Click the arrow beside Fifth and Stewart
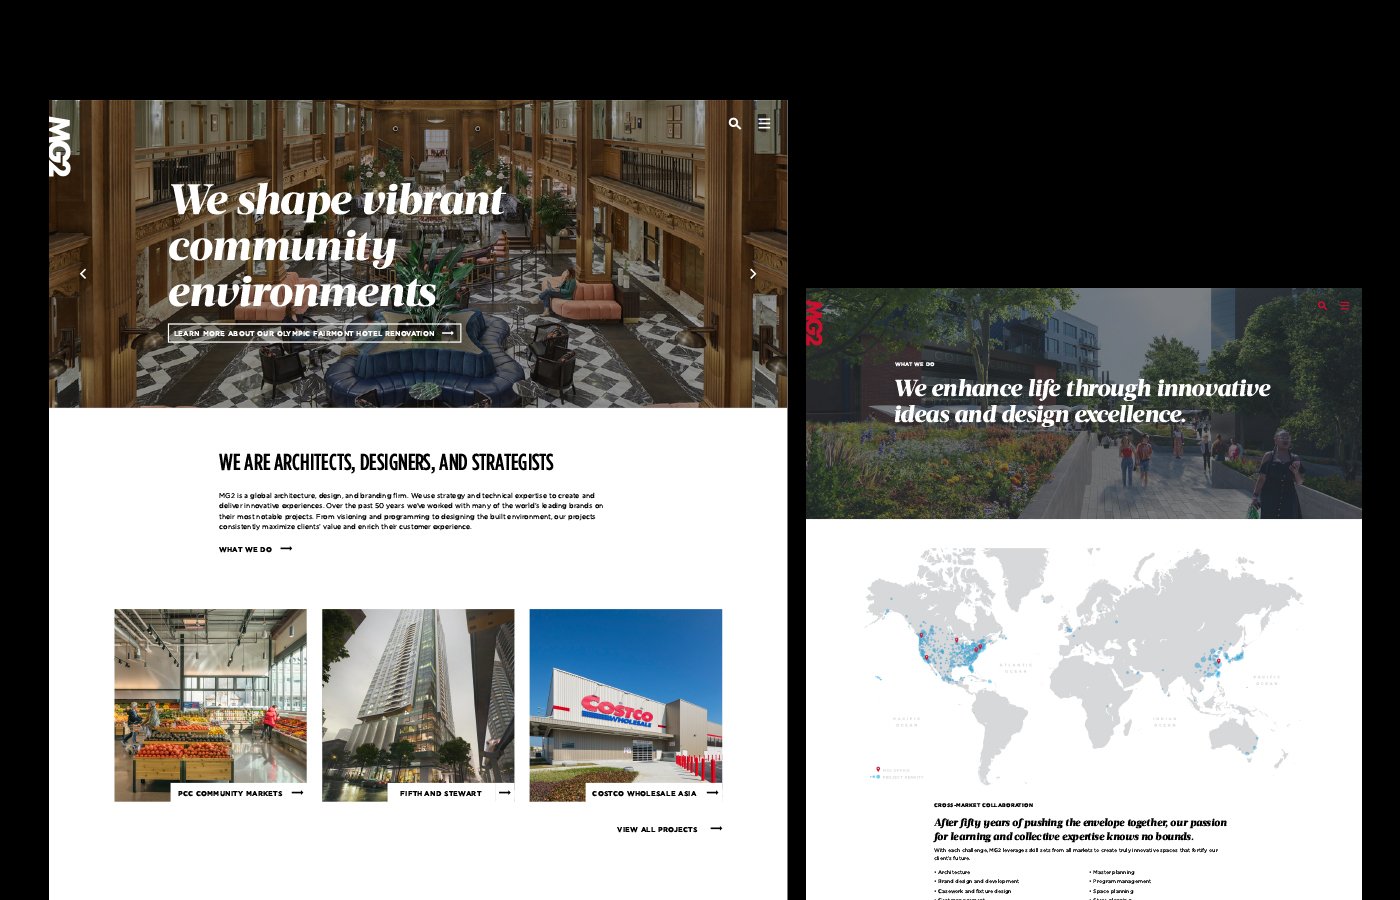Viewport: 1400px width, 900px height. (x=505, y=793)
